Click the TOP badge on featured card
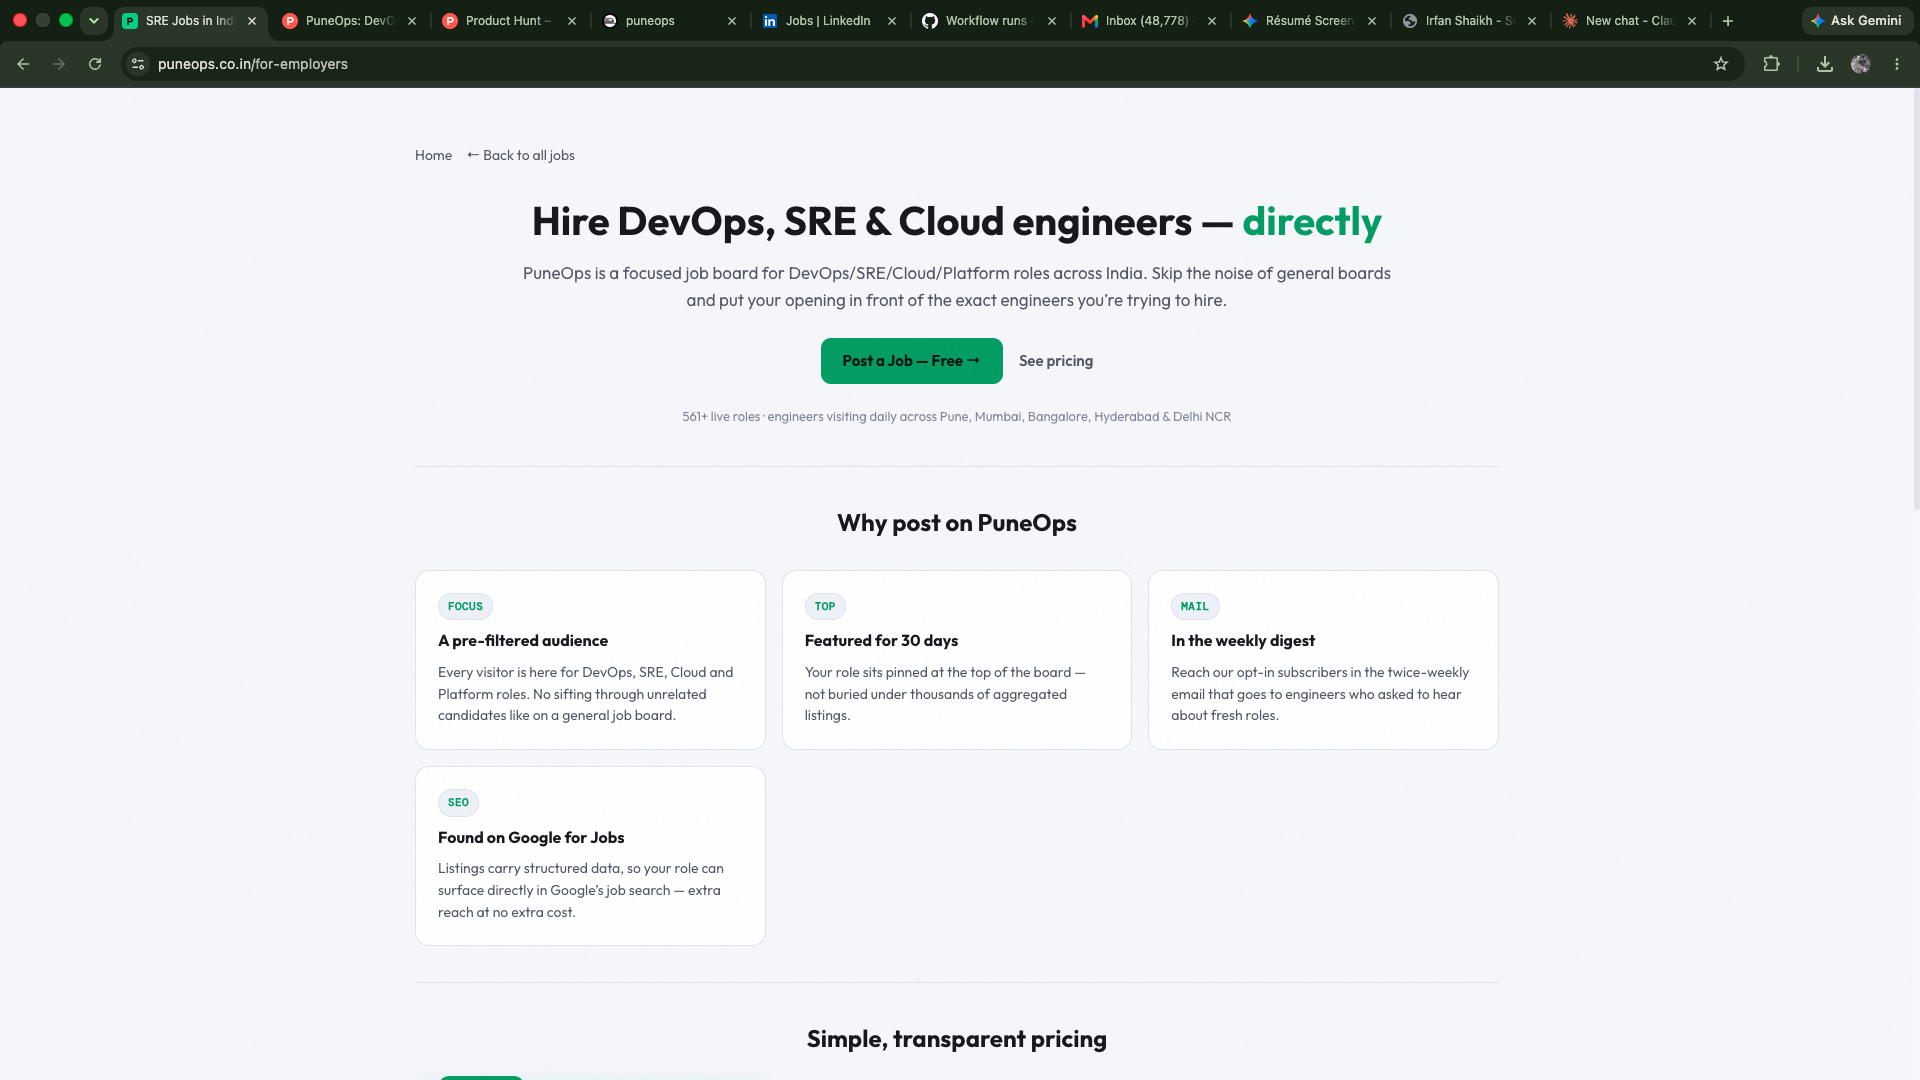The image size is (1920, 1080). coord(825,607)
